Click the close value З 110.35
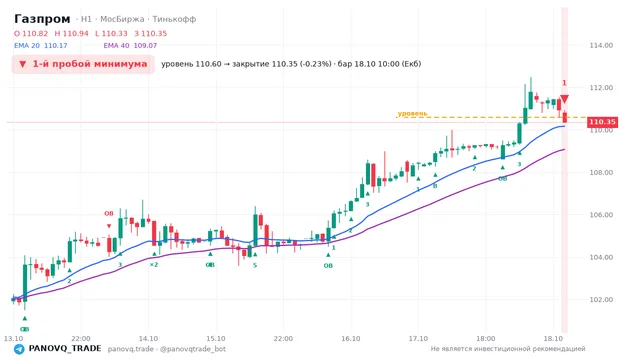This screenshot has width=640, height=360. pos(151,33)
